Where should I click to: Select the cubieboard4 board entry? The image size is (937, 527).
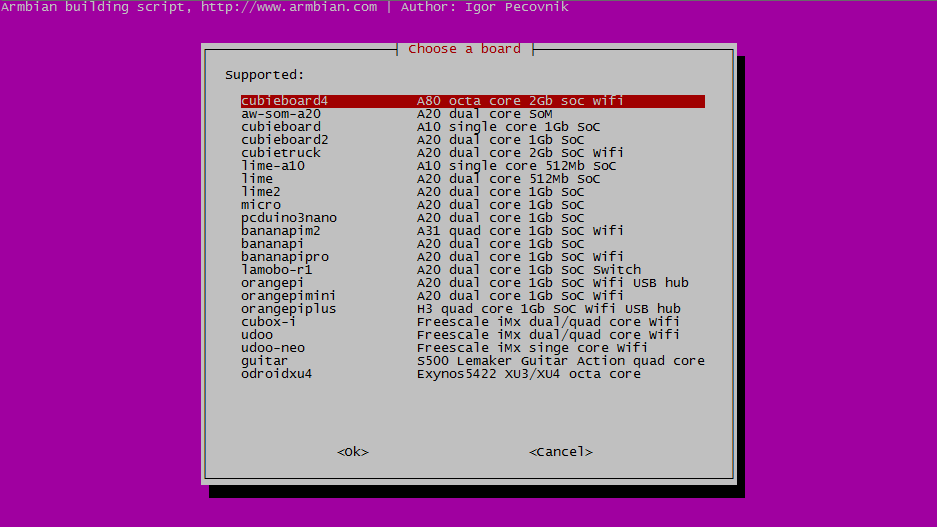tap(473, 101)
